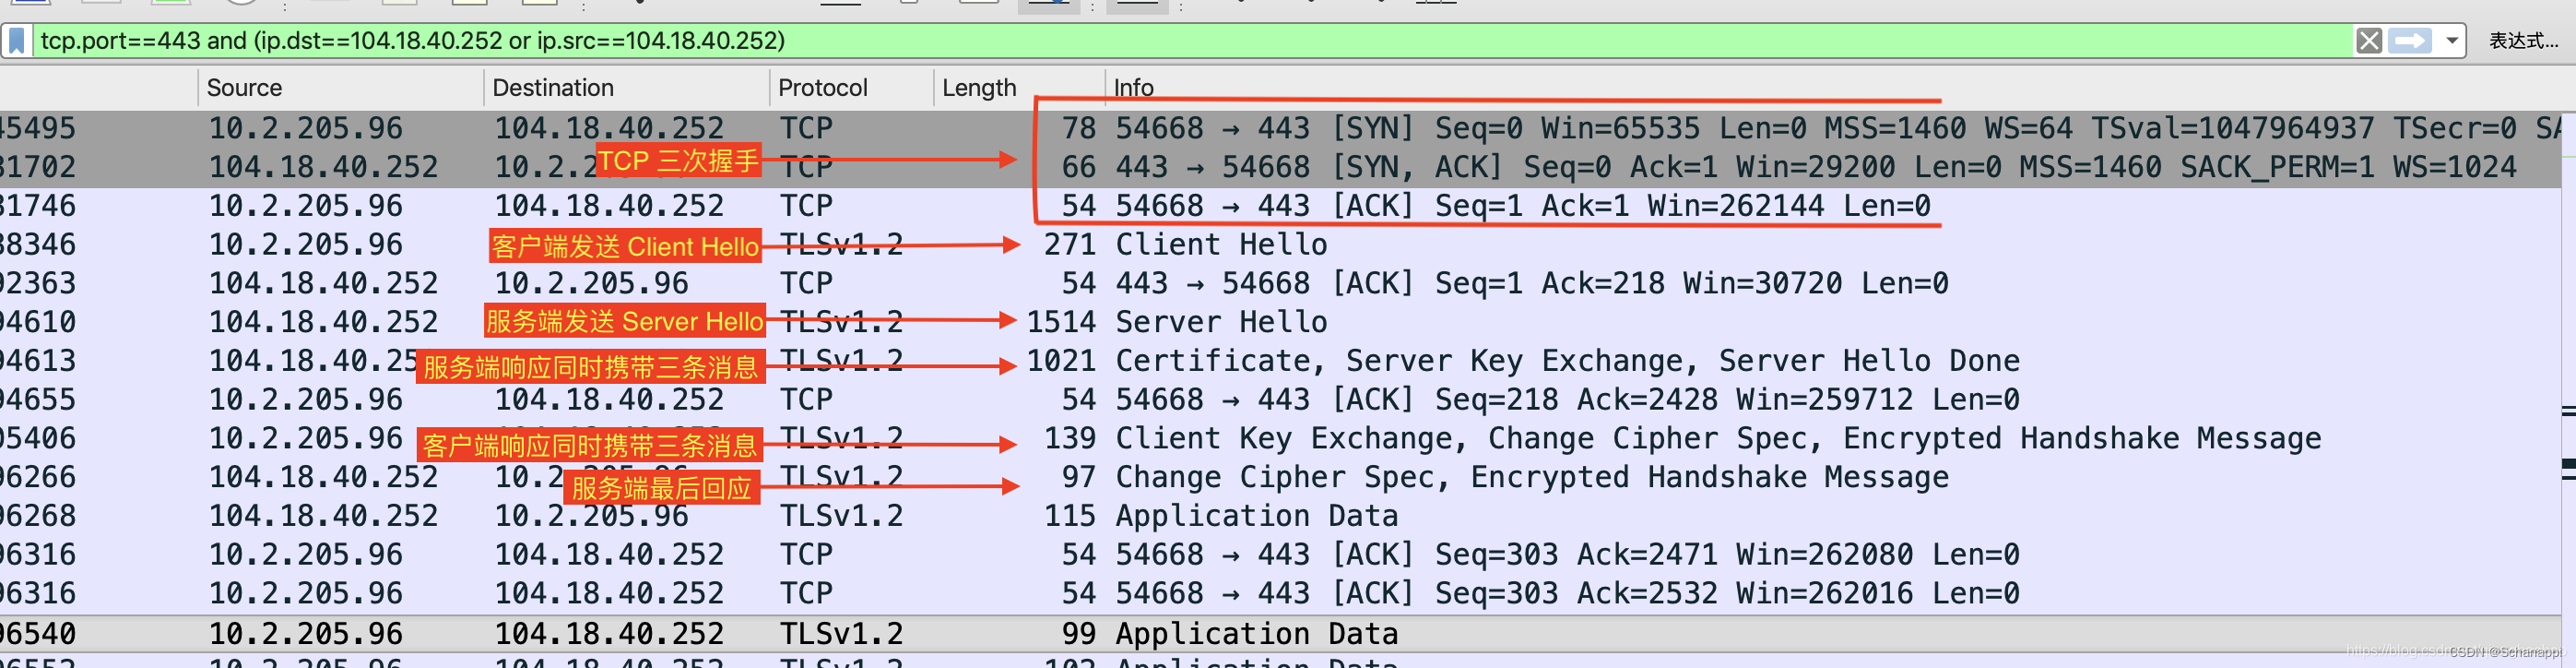Apply the display filter with the arrow button
Screen dimensions: 2576x668
[2410, 41]
